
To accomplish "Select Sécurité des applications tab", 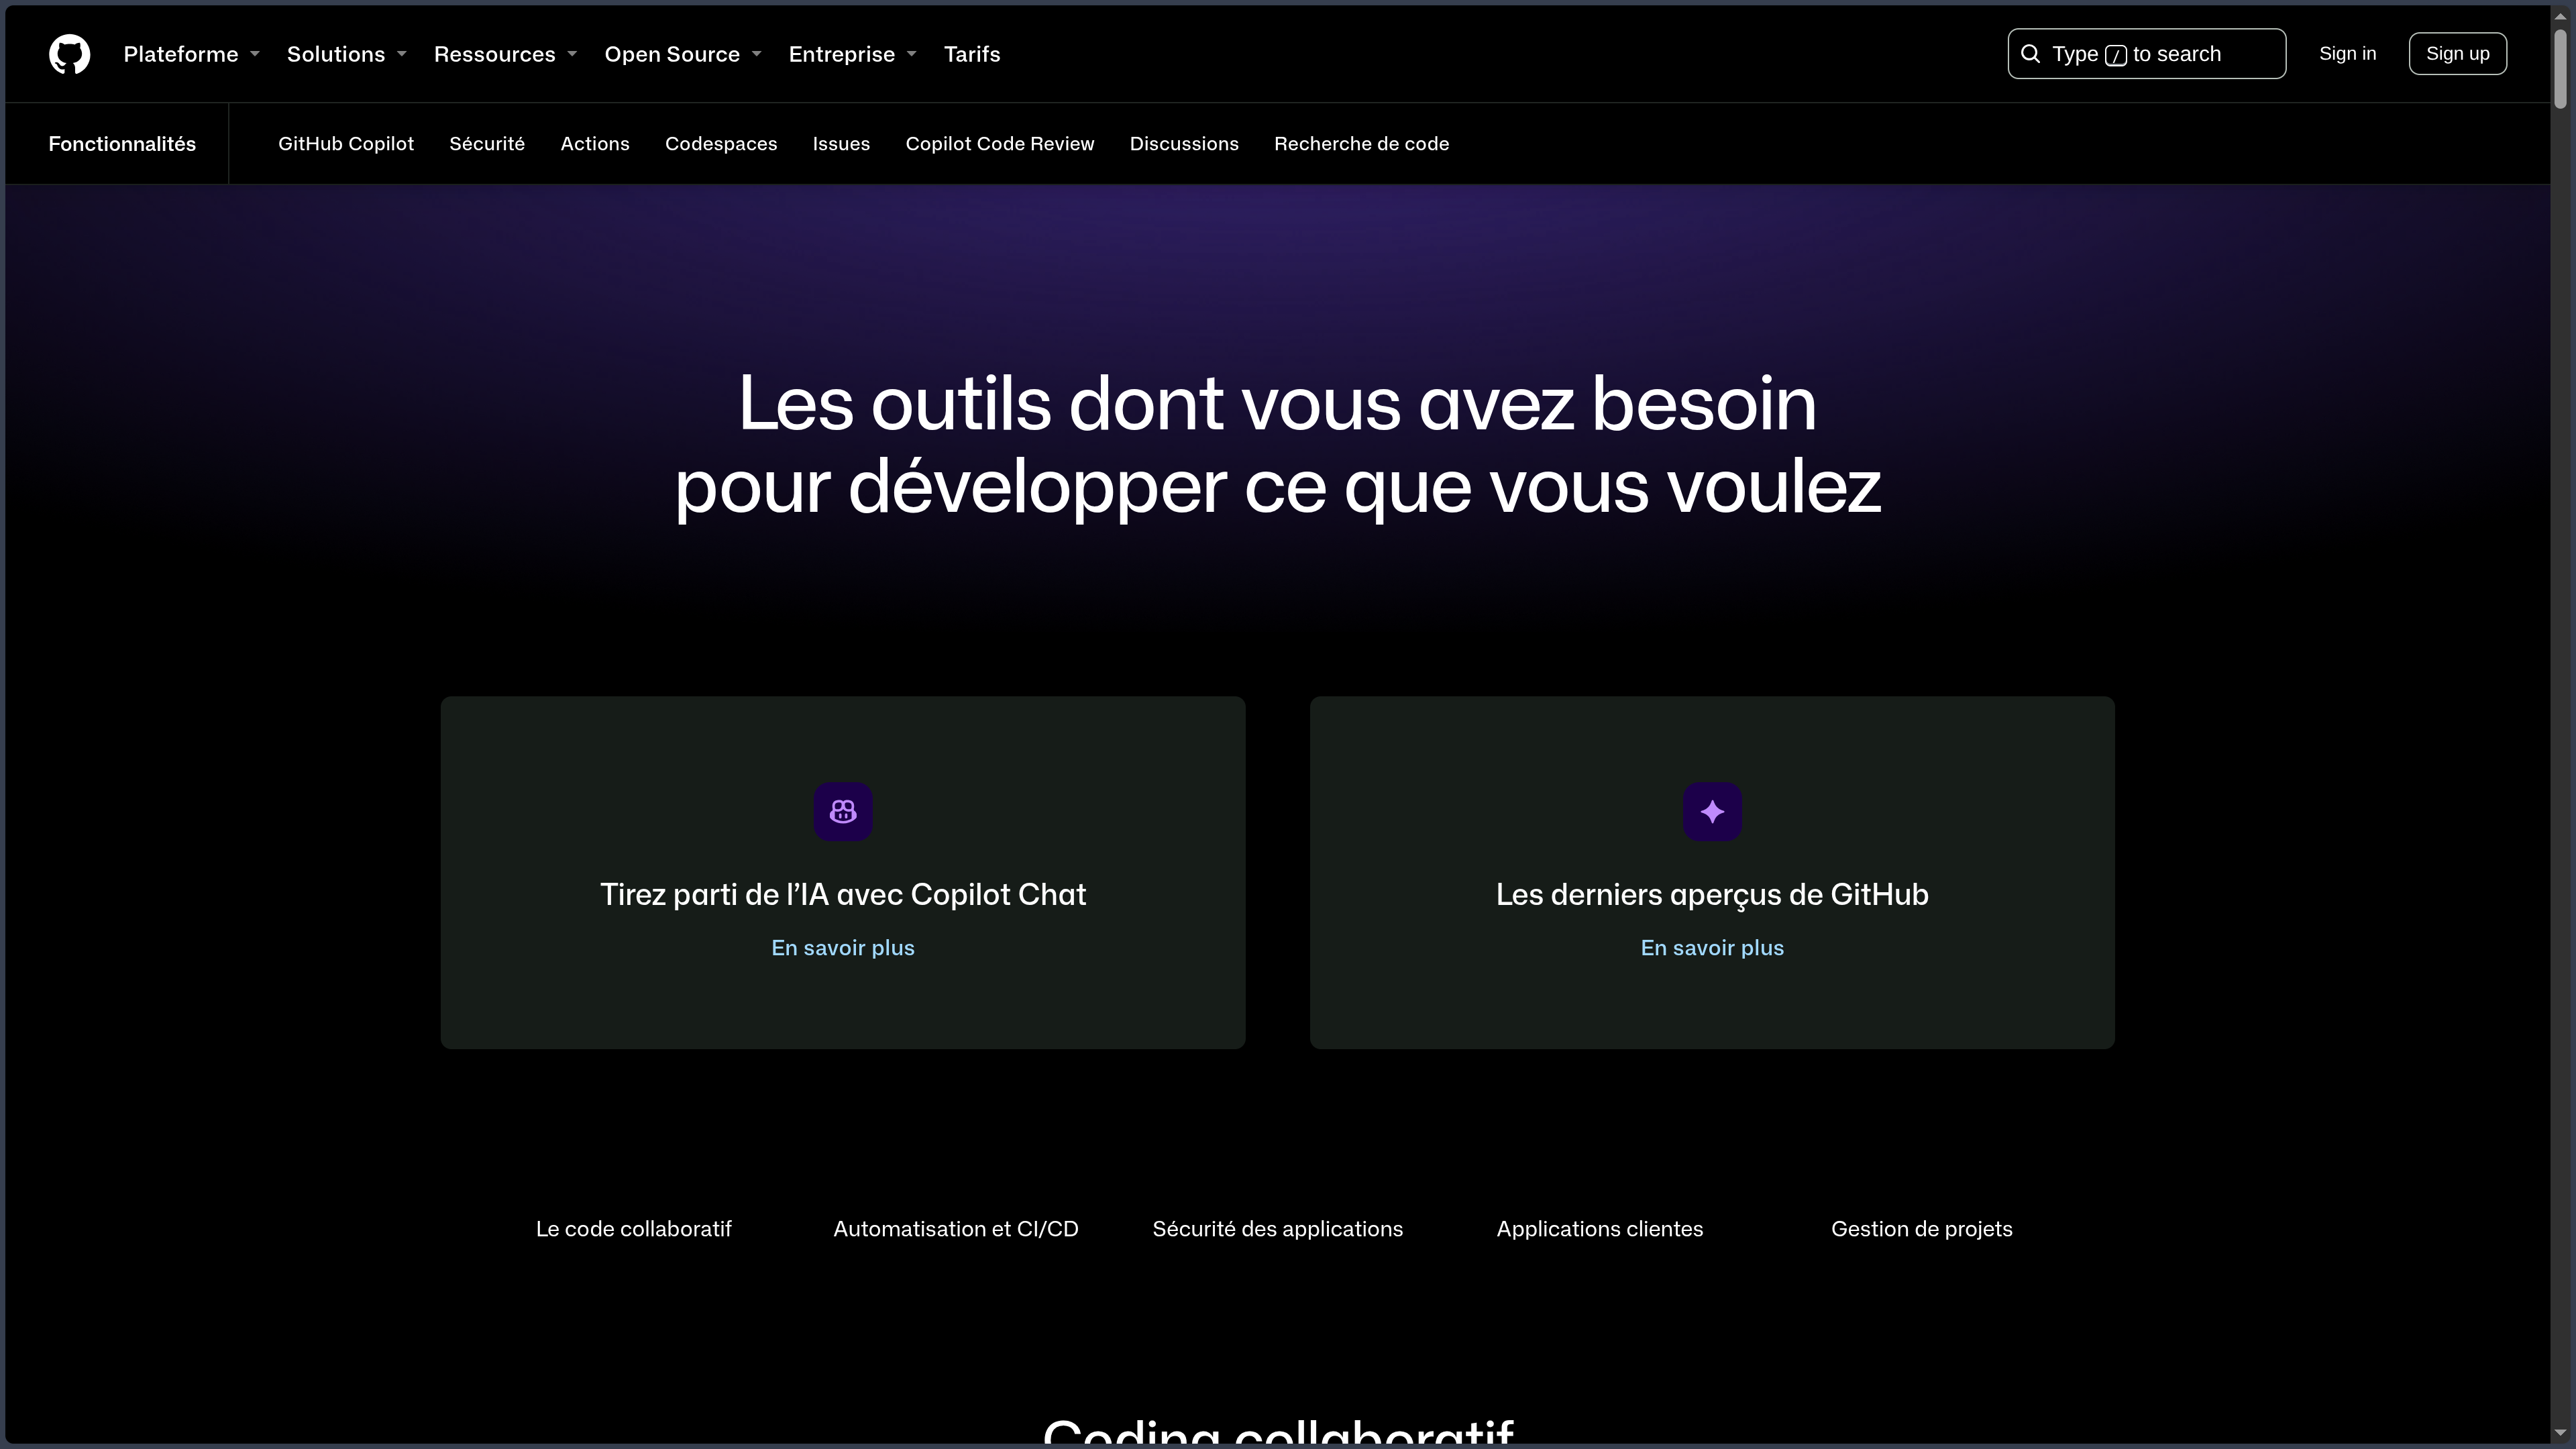I will [x=1278, y=1229].
